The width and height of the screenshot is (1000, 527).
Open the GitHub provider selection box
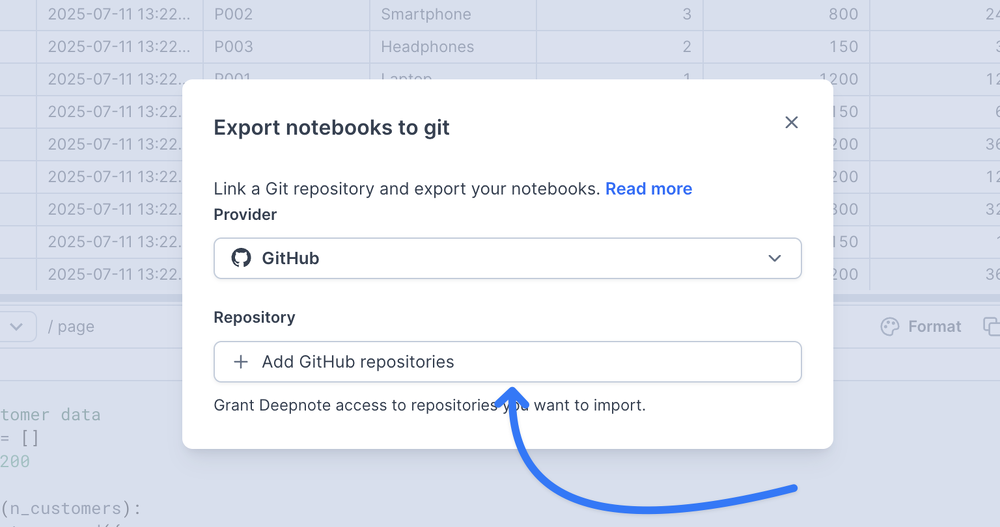pyautogui.click(x=507, y=258)
